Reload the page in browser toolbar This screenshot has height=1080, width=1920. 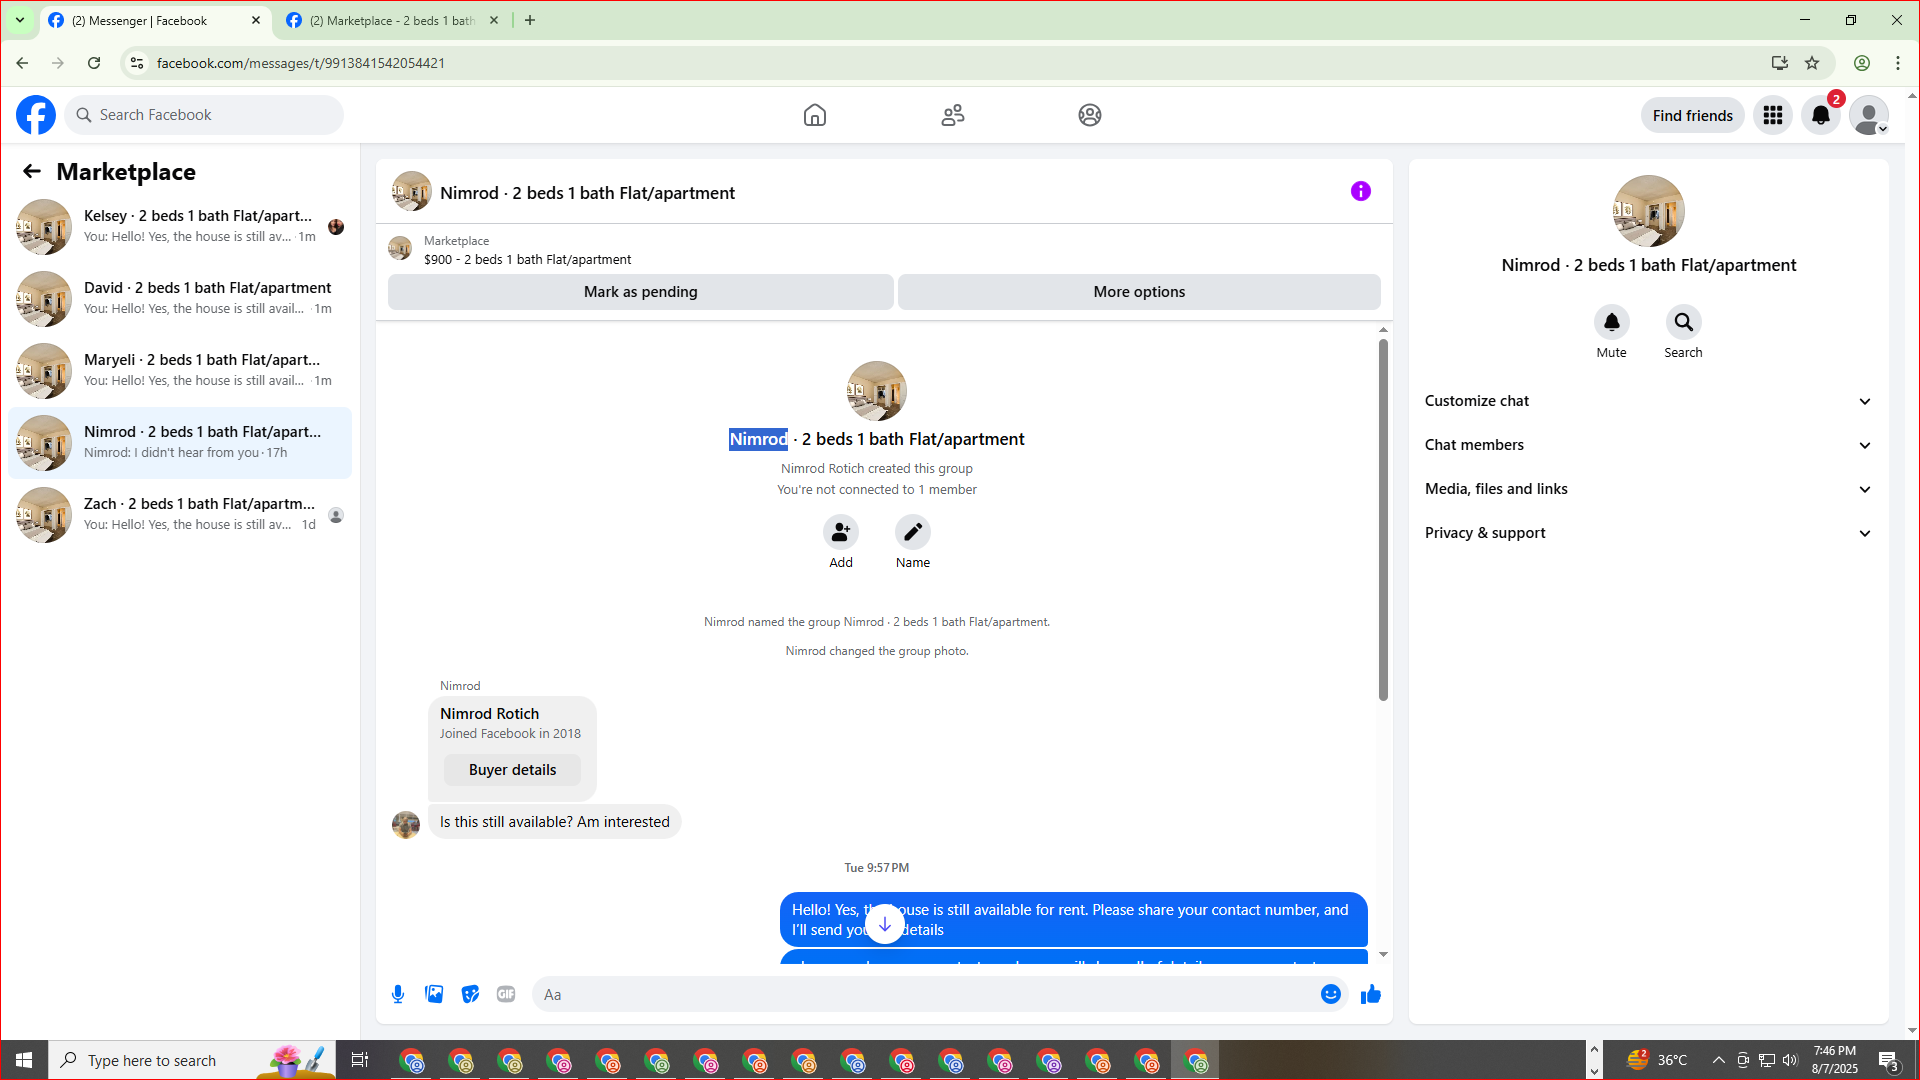94,63
